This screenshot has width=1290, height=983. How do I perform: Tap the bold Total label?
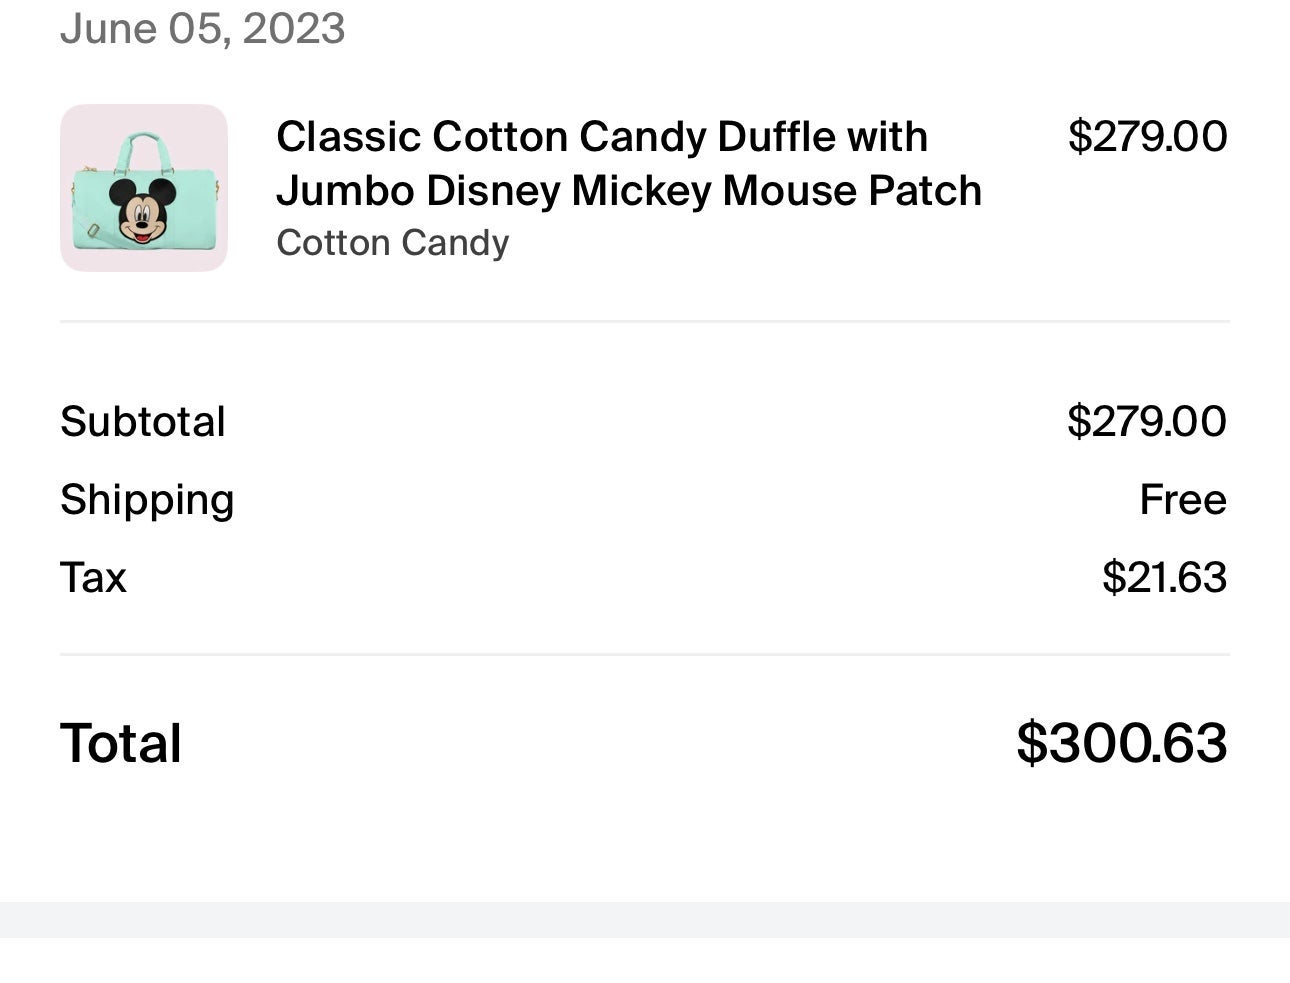[121, 743]
